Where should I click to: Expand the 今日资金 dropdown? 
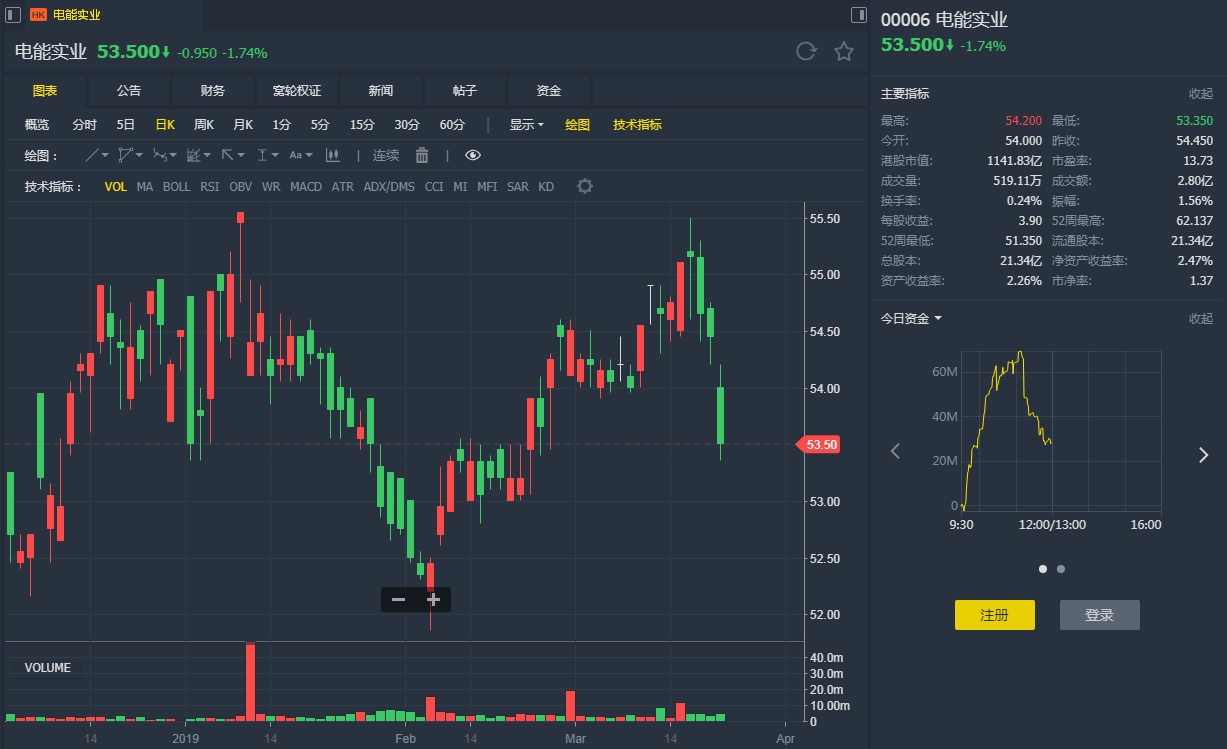pos(911,318)
